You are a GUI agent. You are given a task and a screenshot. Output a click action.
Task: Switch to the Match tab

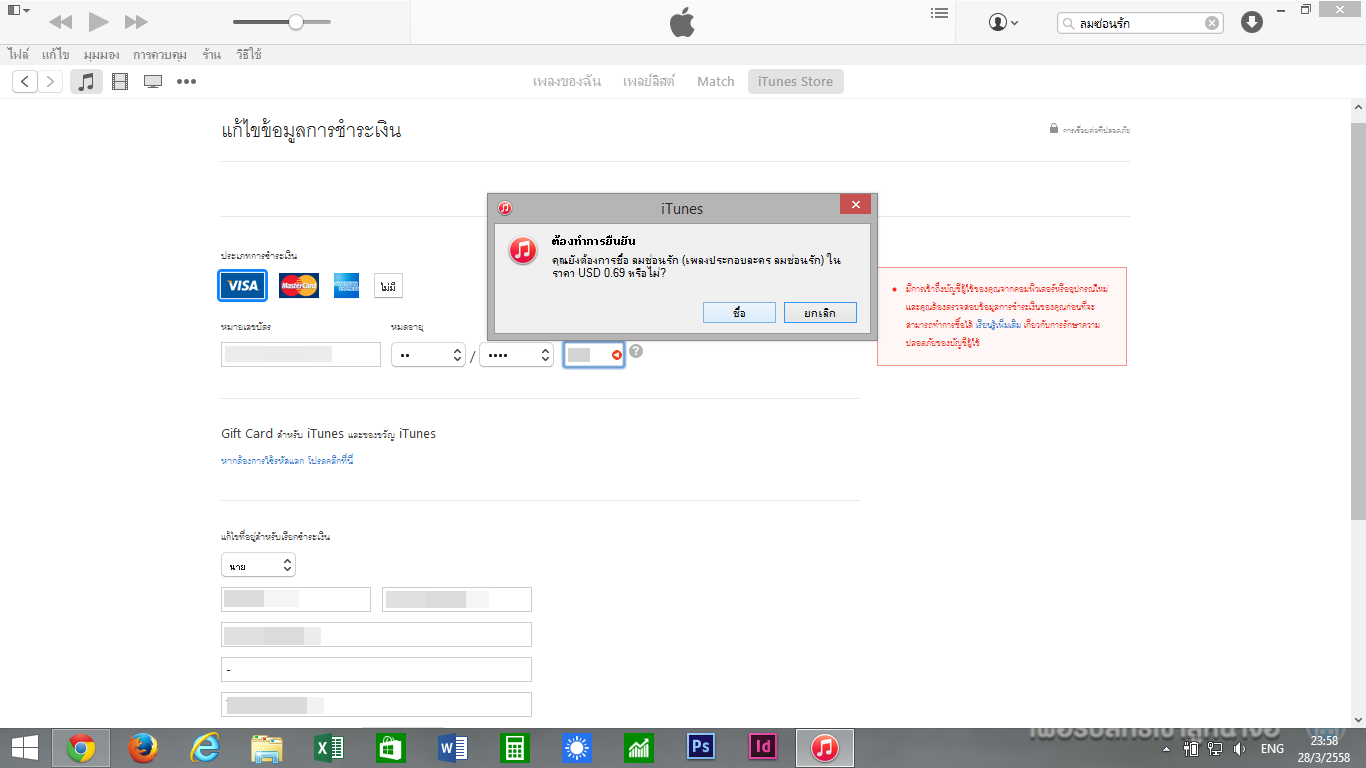[716, 82]
